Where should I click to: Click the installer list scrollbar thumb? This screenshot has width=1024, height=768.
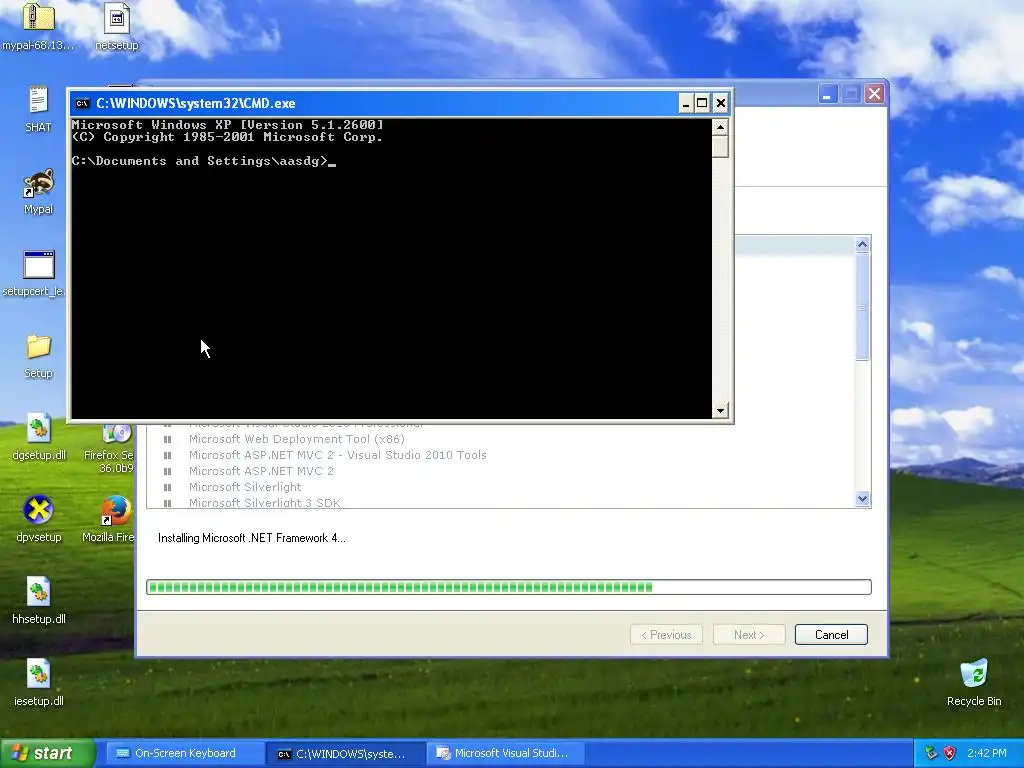862,306
